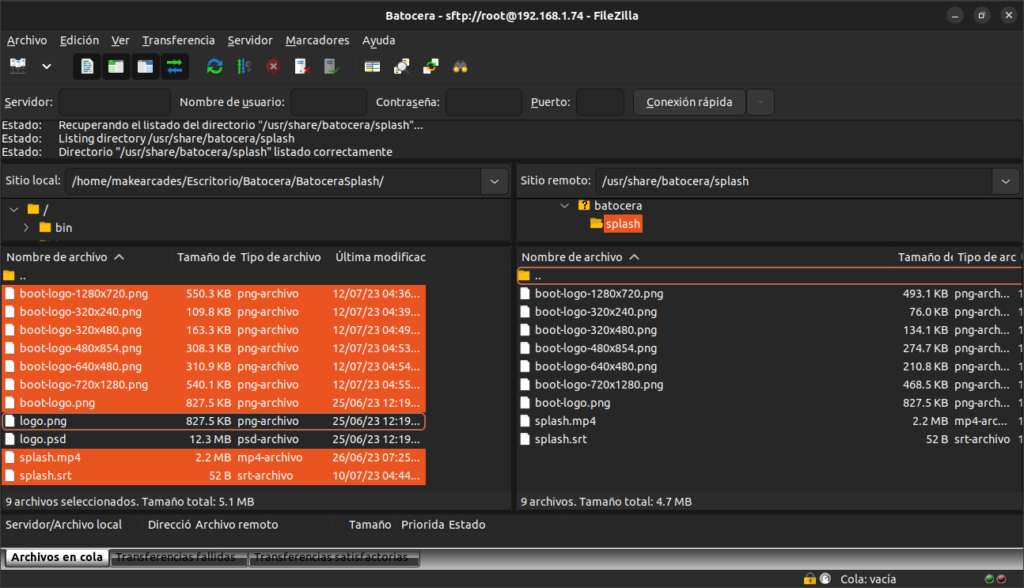Switch to Transferencias fallidas tab
1024x588 pixels.
(178, 557)
